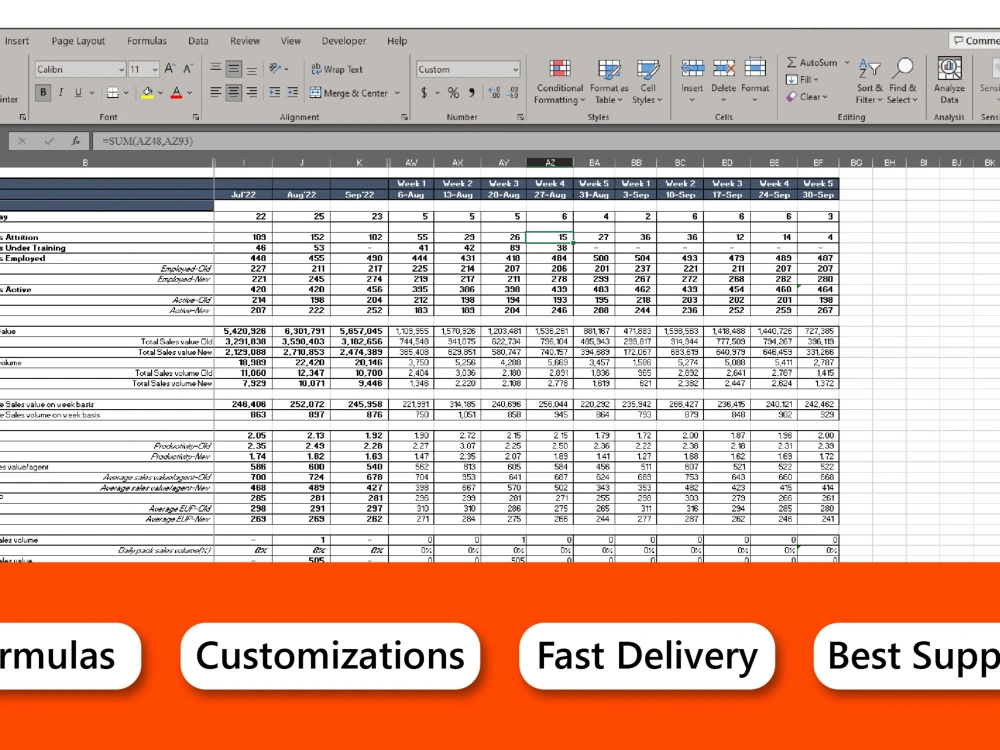Switch to the Formulas ribbon tab
The height and width of the screenshot is (750, 1000).
[x=146, y=40]
